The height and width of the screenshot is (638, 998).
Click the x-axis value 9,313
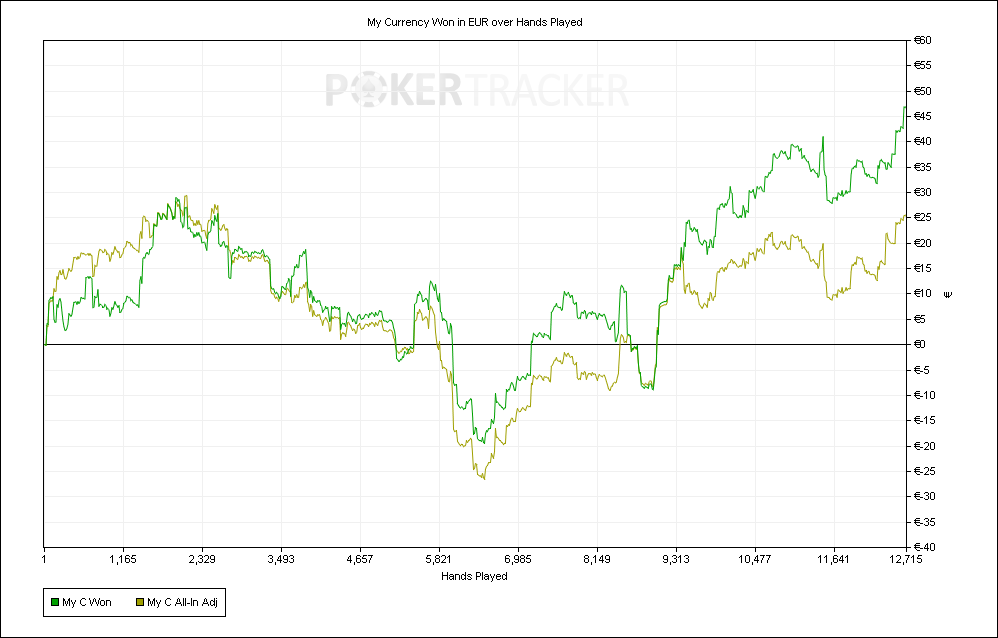675,560
